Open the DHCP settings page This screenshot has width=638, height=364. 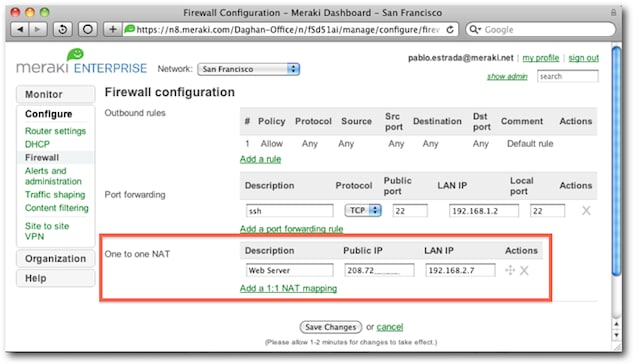[x=37, y=144]
